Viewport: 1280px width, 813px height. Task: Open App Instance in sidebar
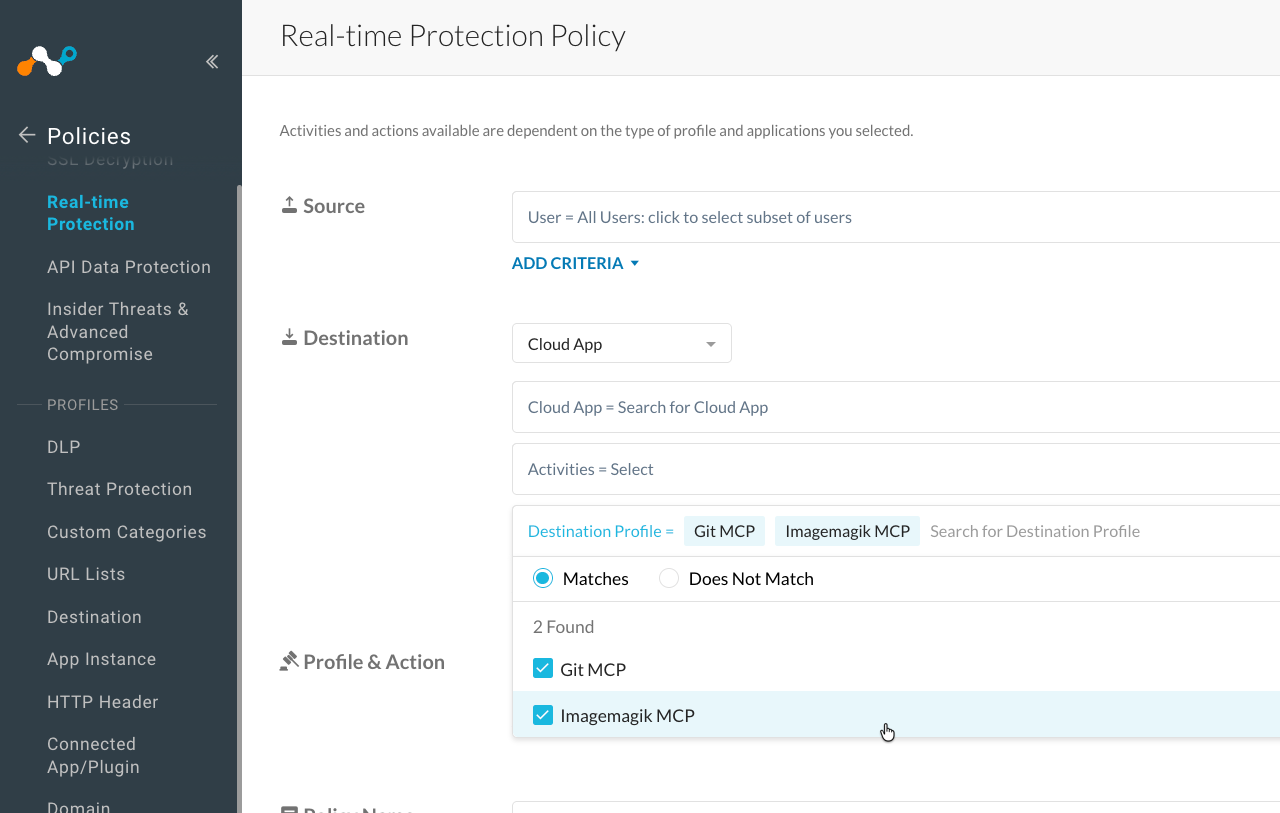pos(102,659)
